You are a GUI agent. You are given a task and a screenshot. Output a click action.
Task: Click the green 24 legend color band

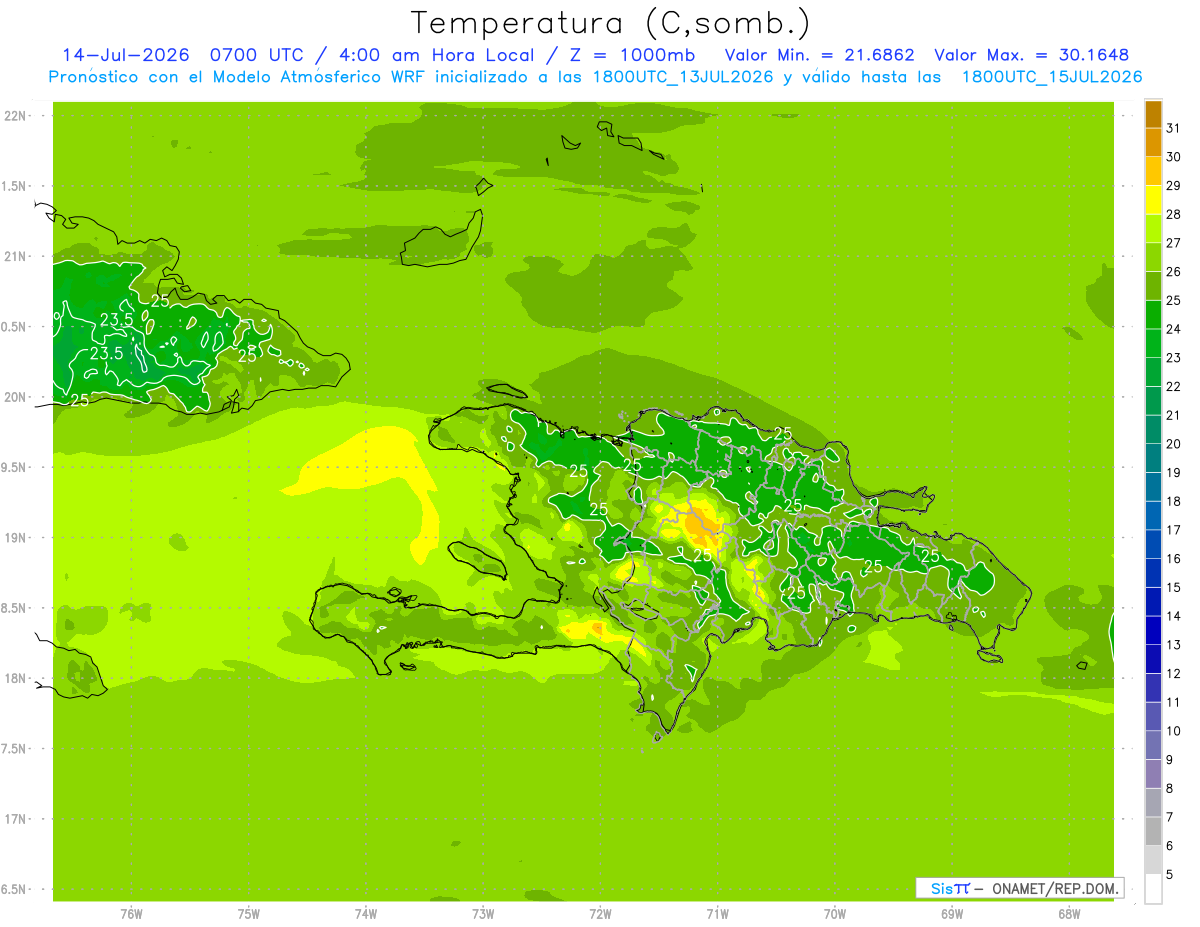coord(1153,315)
